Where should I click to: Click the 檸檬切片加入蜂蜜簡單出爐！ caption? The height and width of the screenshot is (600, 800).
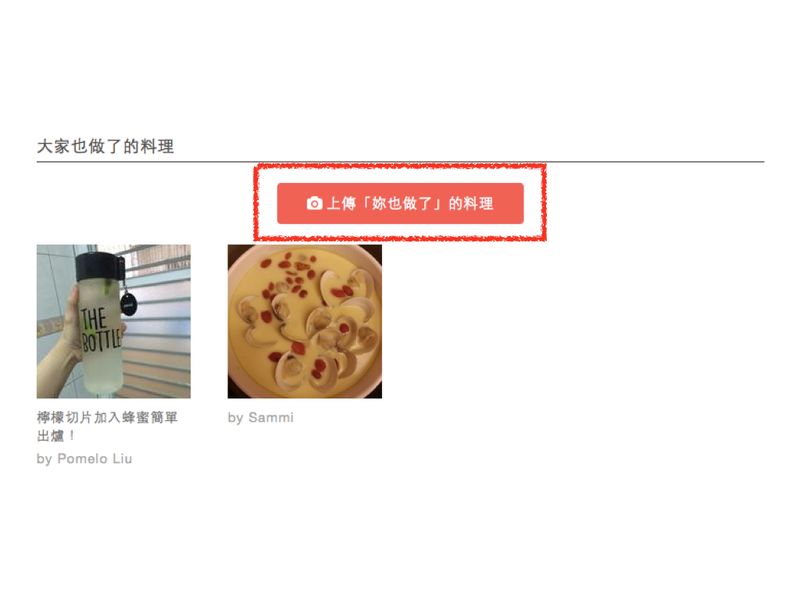(x=107, y=426)
